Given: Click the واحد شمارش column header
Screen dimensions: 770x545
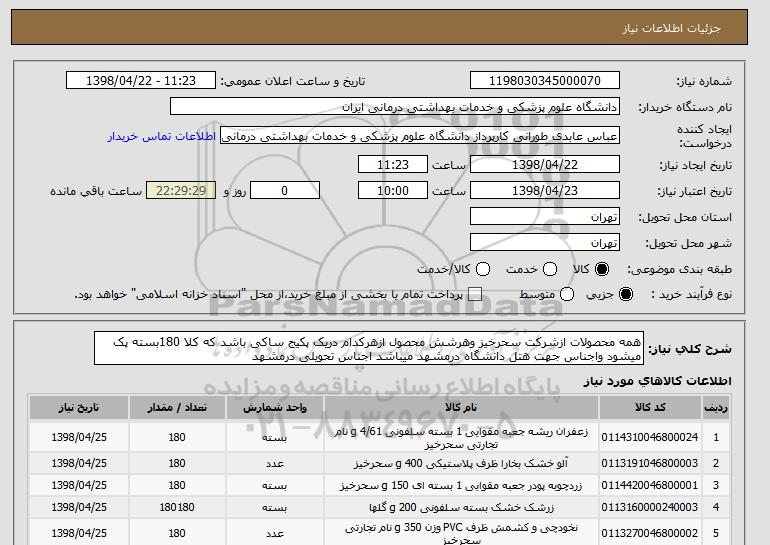Looking at the screenshot, I should coord(275,408).
